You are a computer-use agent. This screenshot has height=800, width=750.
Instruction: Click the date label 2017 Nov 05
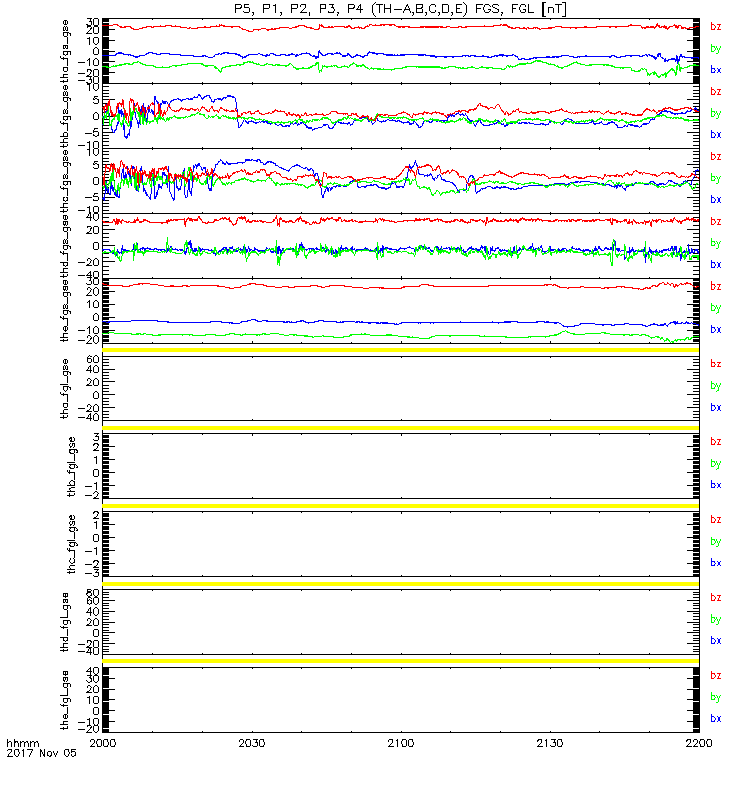(x=41, y=753)
